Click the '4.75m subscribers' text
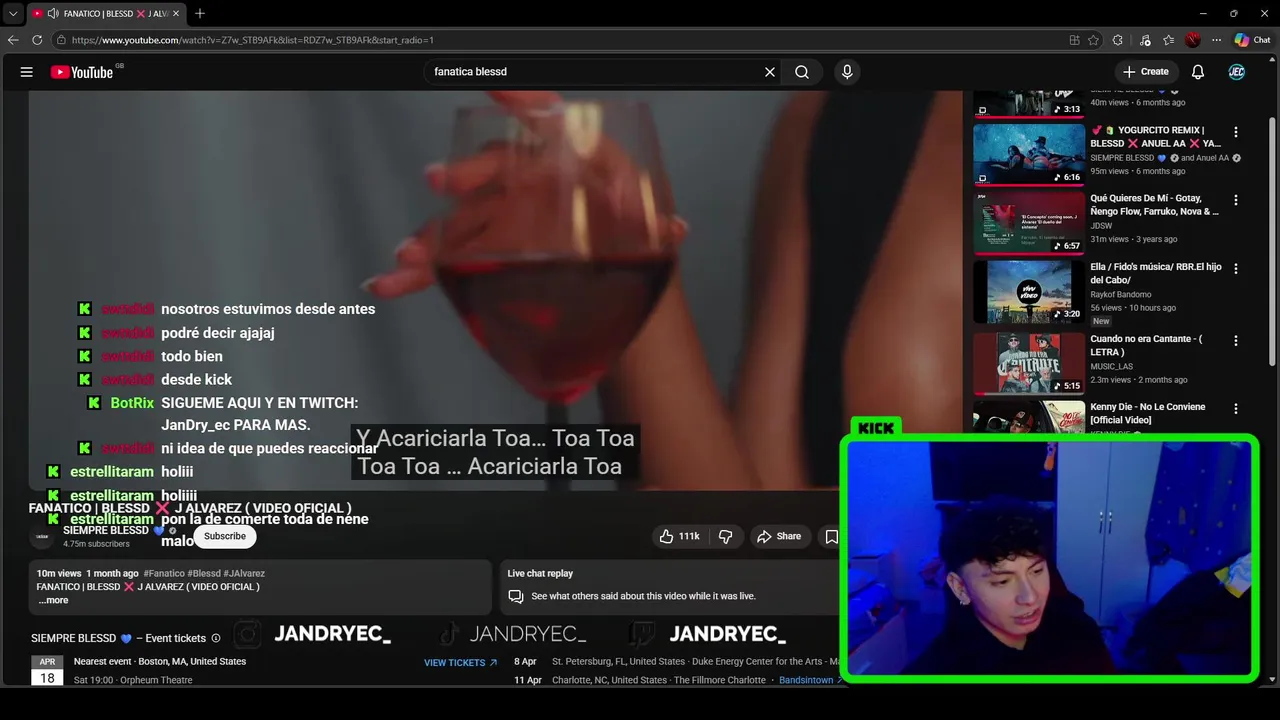Screen dimensions: 1280x720 [x=96, y=544]
